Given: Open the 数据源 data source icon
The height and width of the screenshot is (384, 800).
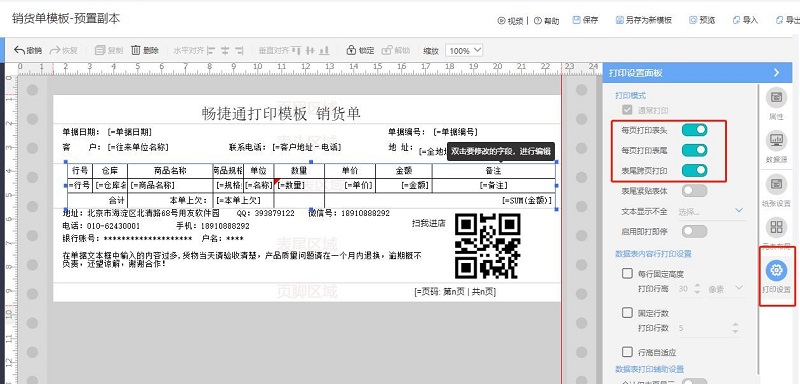Looking at the screenshot, I should tap(777, 140).
